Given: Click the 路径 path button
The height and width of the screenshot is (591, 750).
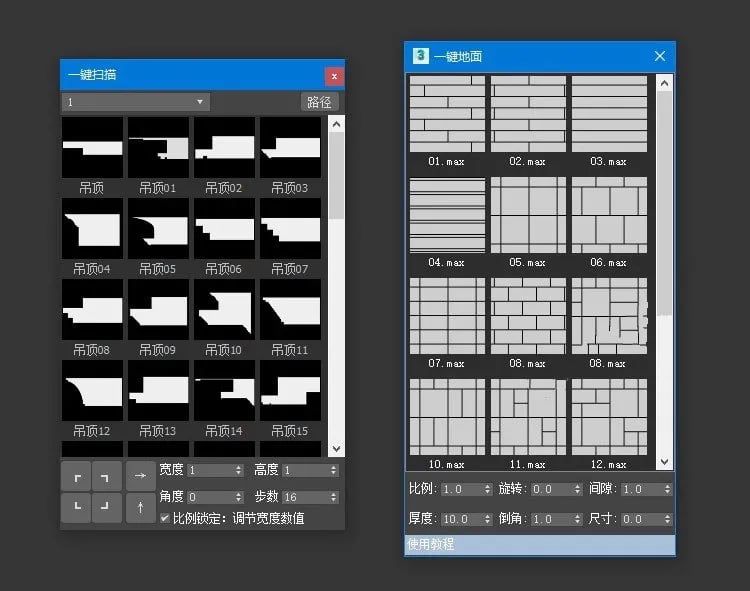Looking at the screenshot, I should [320, 102].
